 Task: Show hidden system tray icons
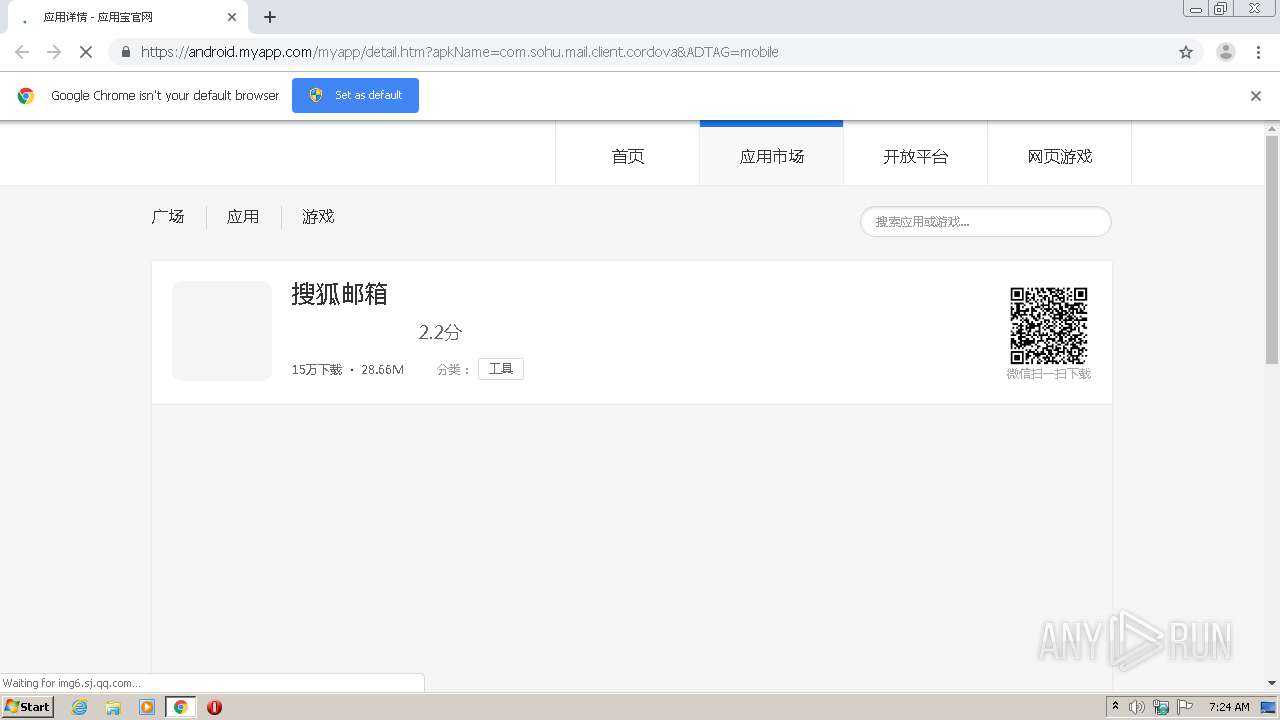(x=1116, y=707)
